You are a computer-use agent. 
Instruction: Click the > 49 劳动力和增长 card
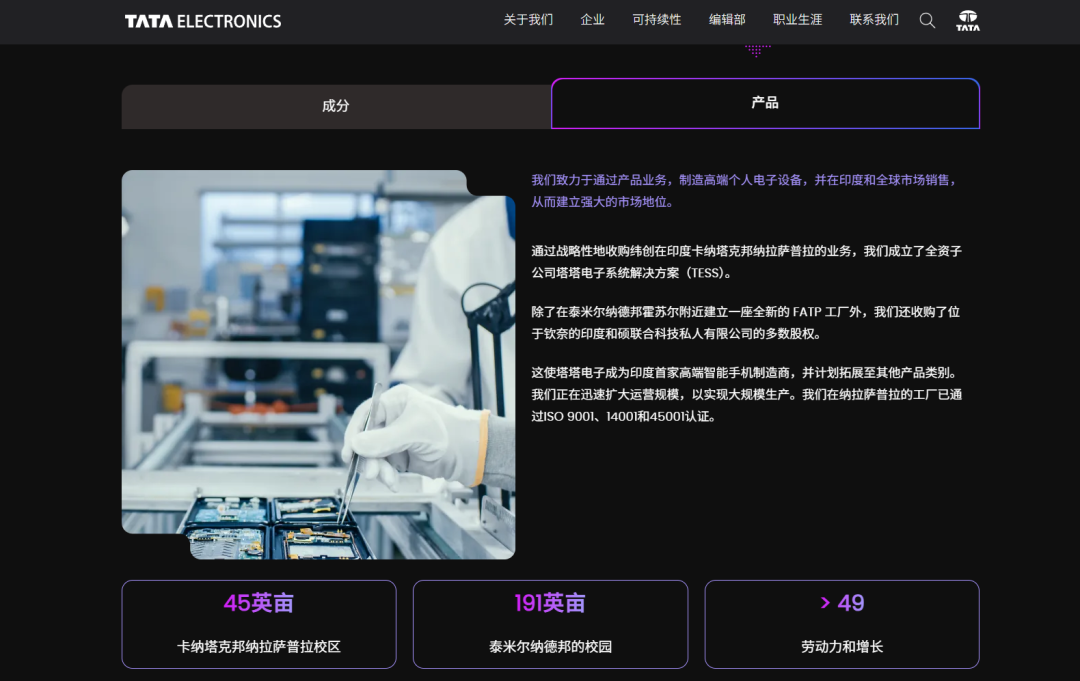[842, 624]
